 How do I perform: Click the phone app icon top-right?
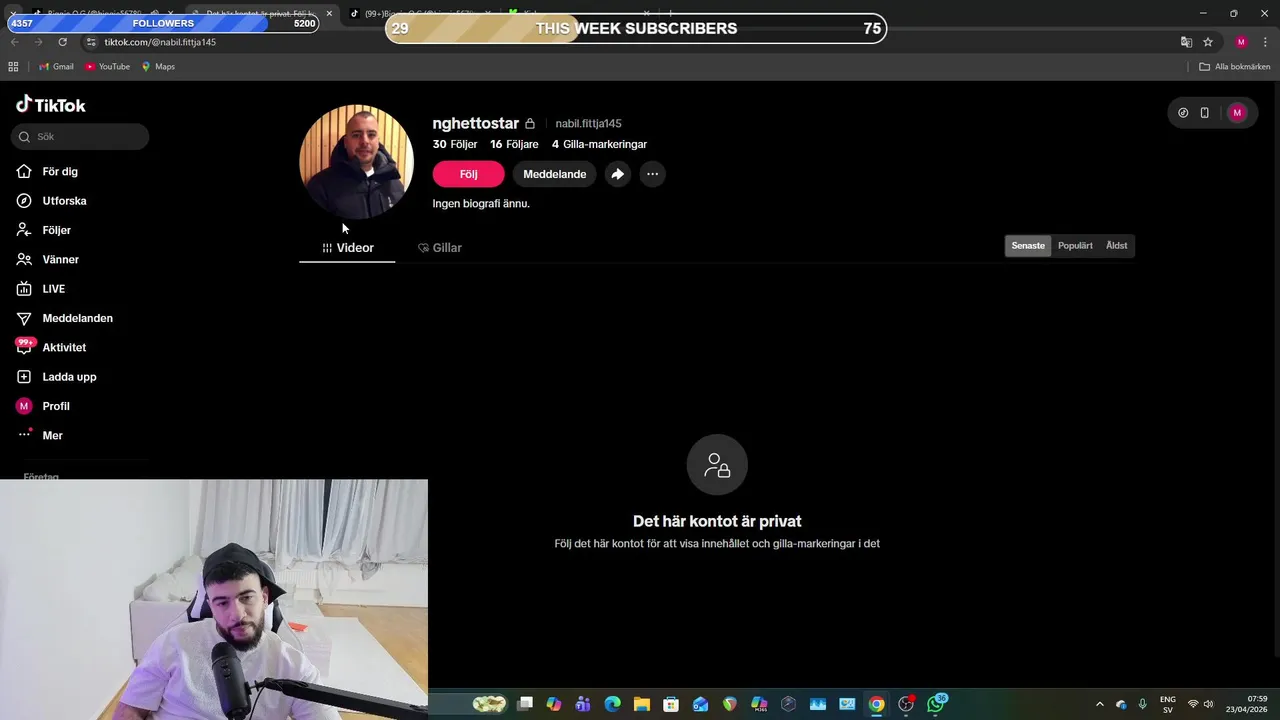click(1204, 113)
